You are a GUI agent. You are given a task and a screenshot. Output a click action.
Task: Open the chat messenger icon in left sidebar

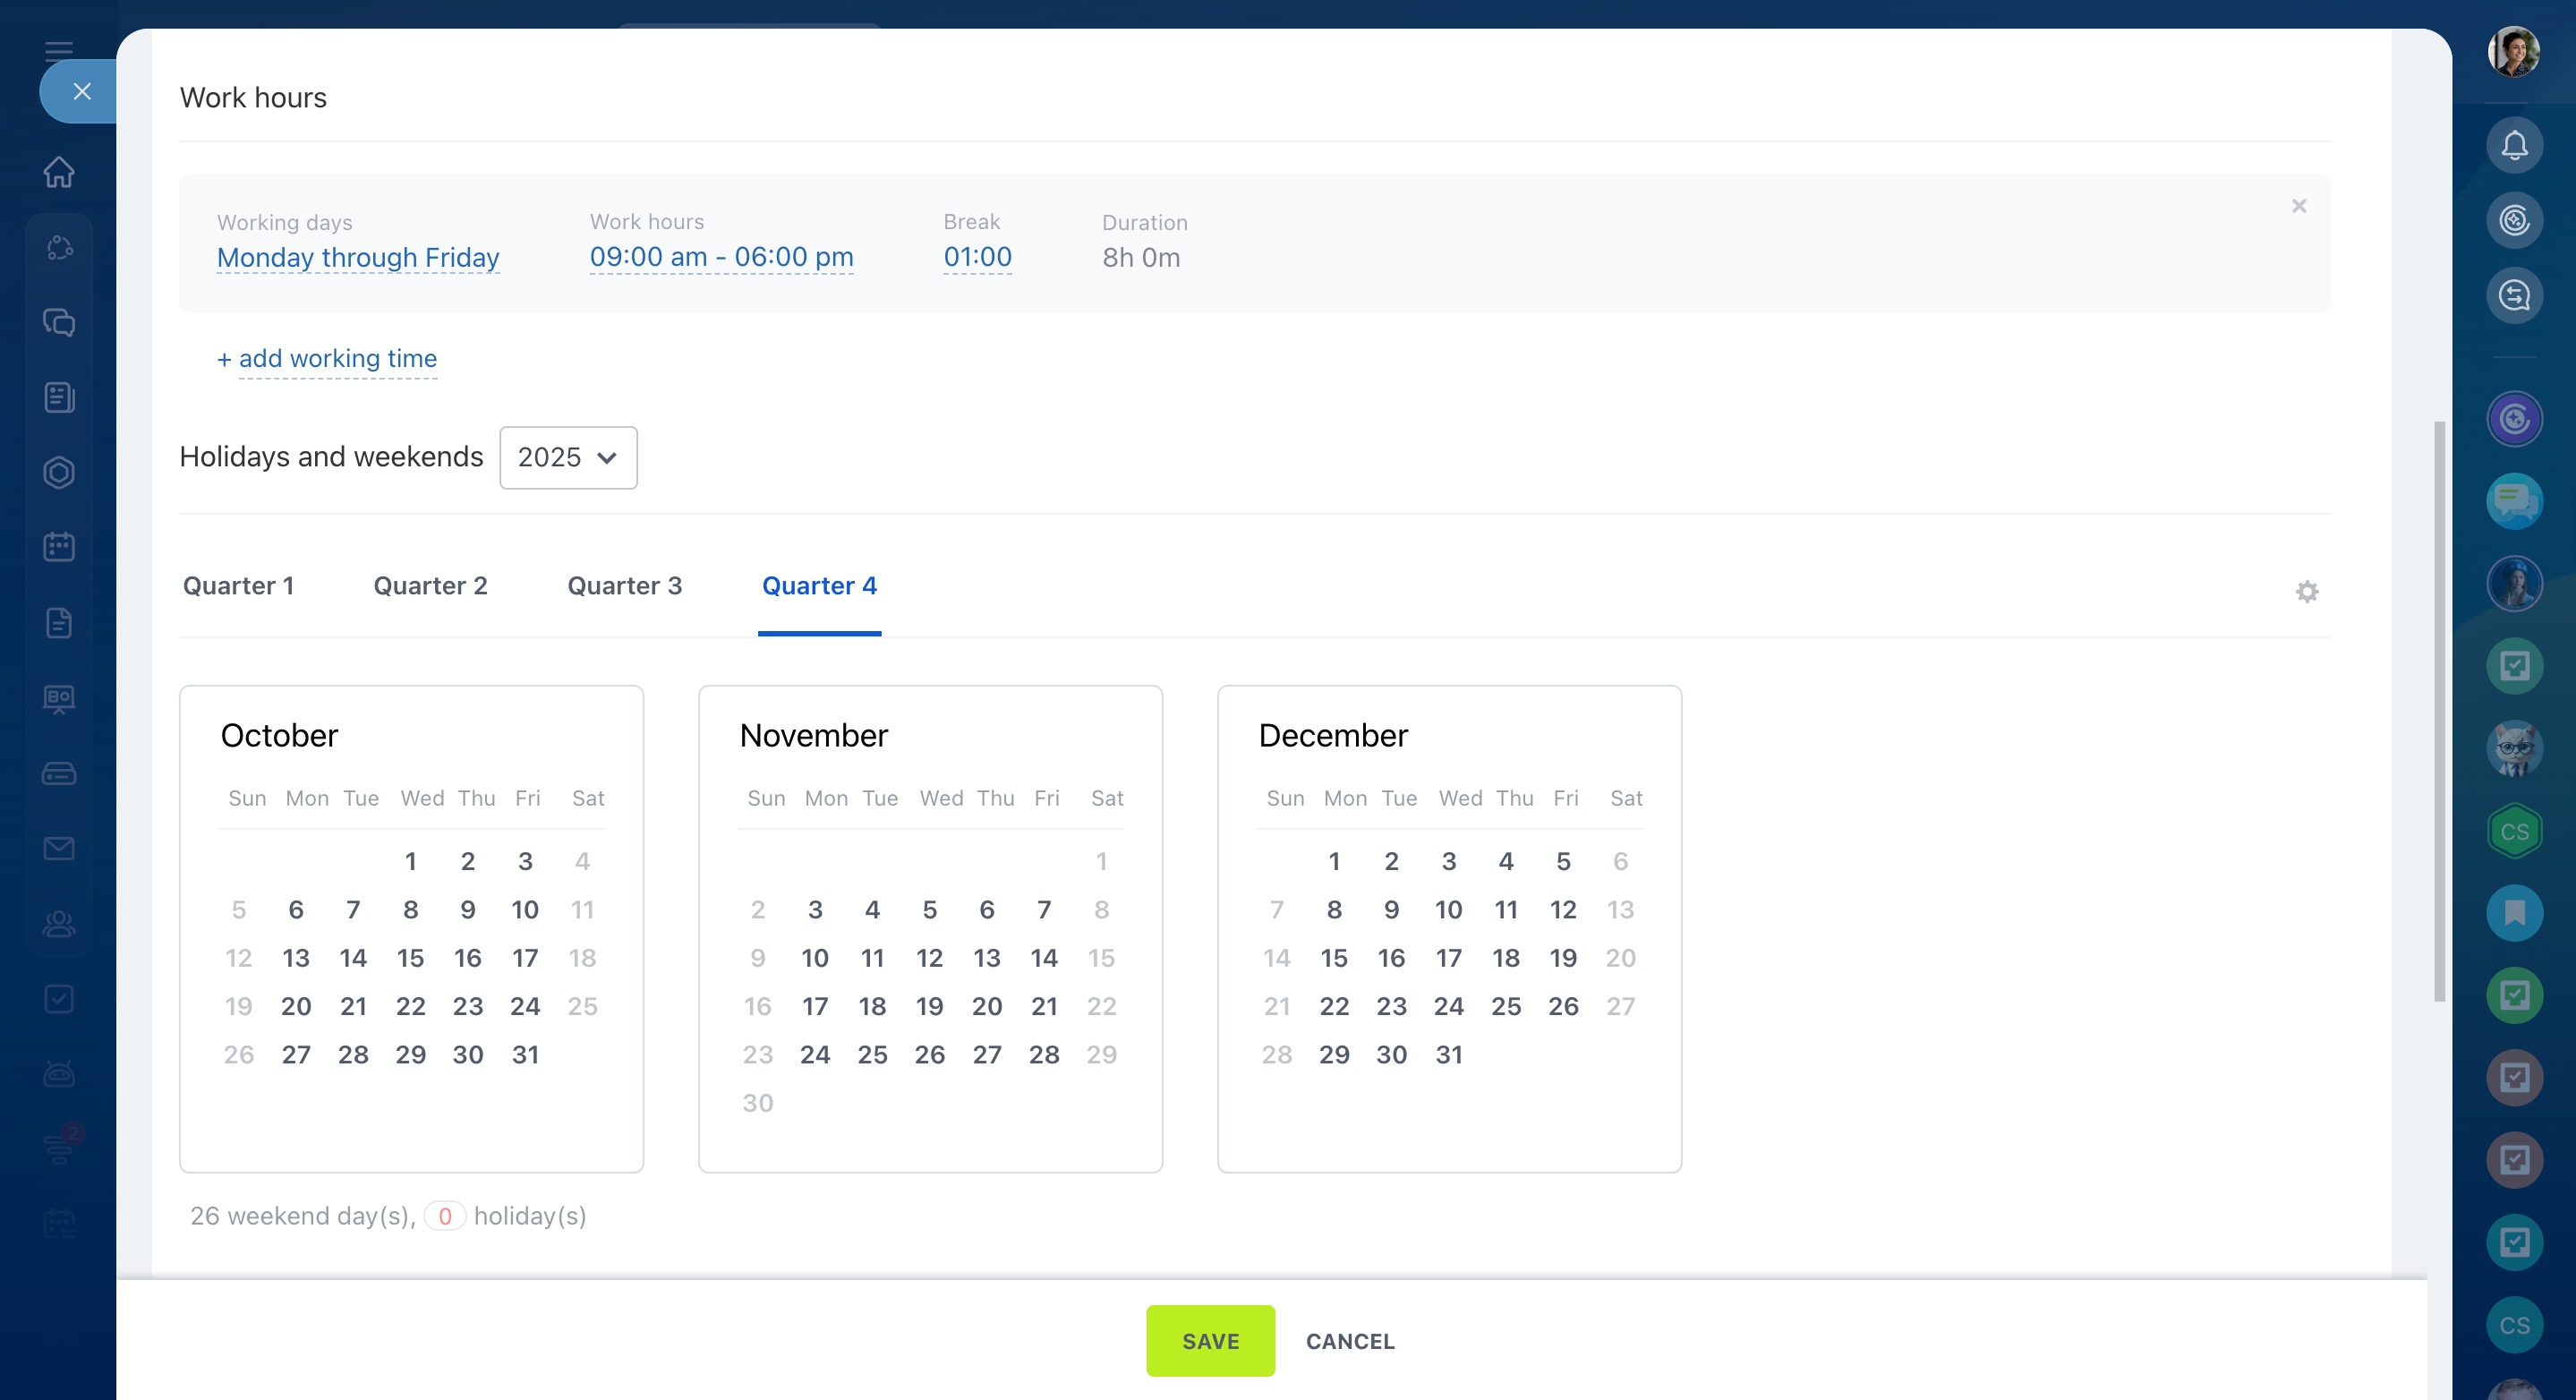click(59, 322)
